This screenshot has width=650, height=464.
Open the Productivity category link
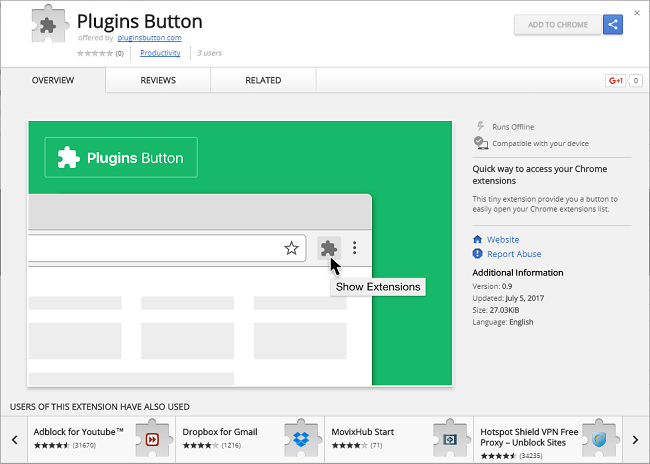coord(160,52)
